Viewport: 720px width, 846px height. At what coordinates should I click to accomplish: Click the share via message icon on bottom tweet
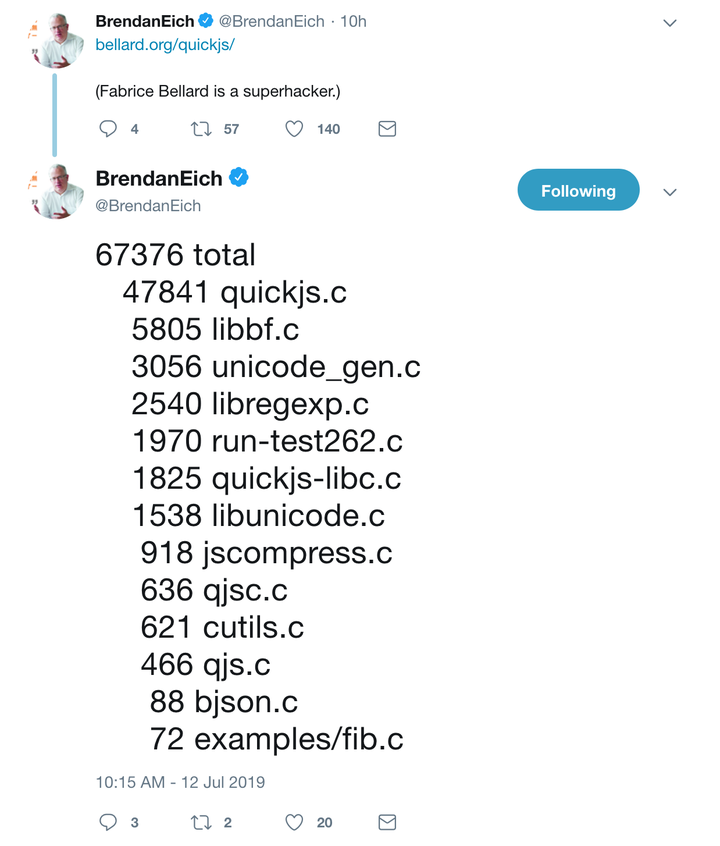[387, 822]
